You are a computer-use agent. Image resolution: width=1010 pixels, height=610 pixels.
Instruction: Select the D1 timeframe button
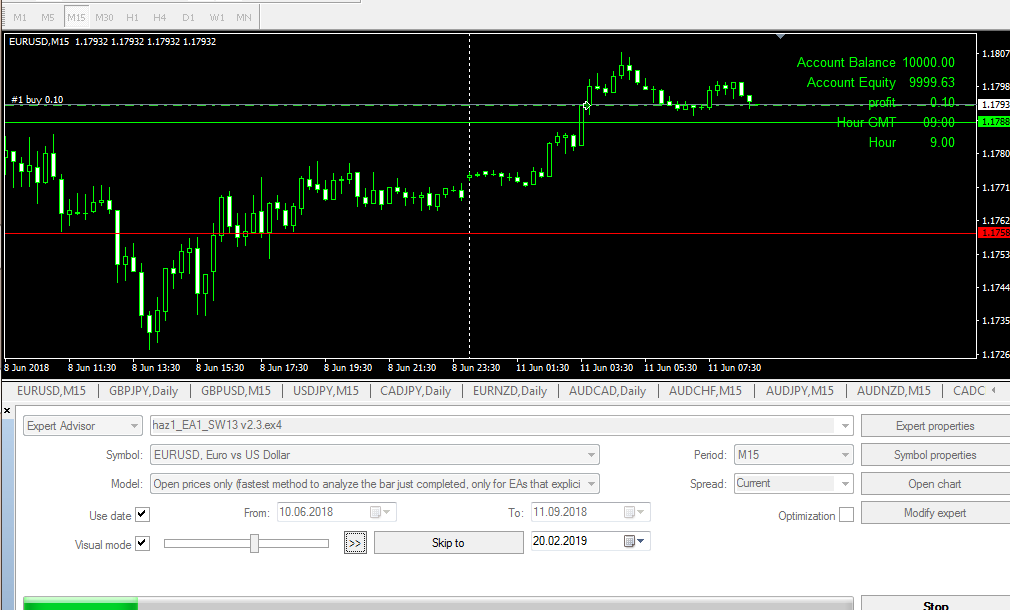coord(188,17)
